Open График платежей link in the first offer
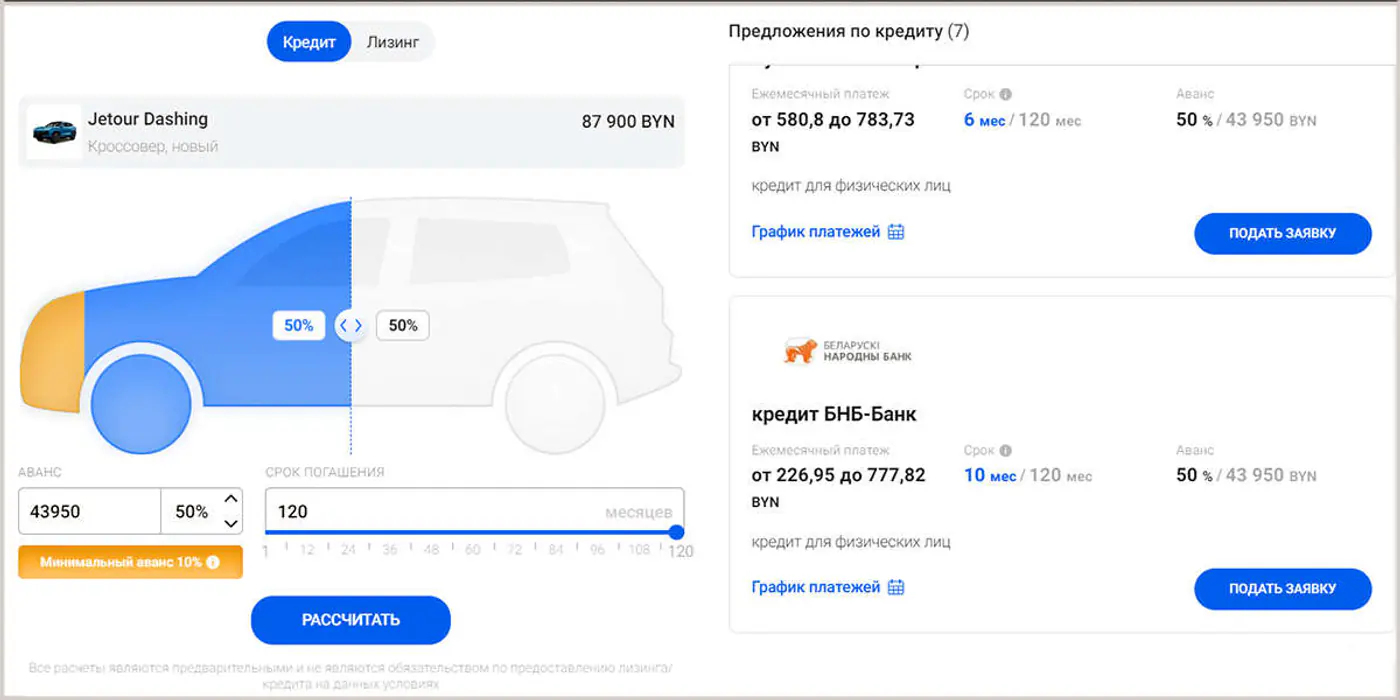The width and height of the screenshot is (1400, 700). coord(816,232)
